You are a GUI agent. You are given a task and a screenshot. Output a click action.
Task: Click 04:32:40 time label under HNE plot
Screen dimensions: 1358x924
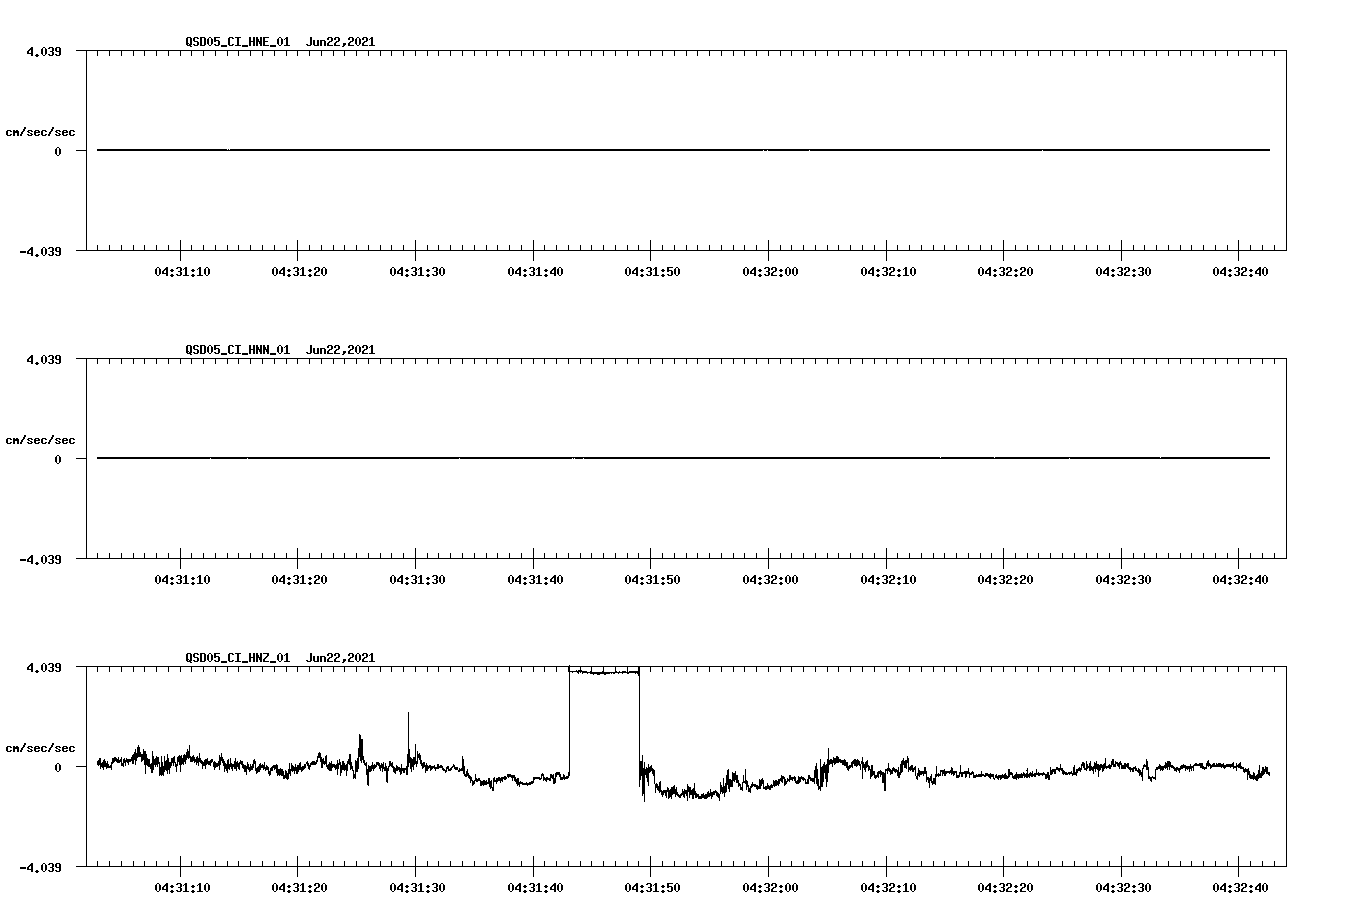[x=1240, y=271]
